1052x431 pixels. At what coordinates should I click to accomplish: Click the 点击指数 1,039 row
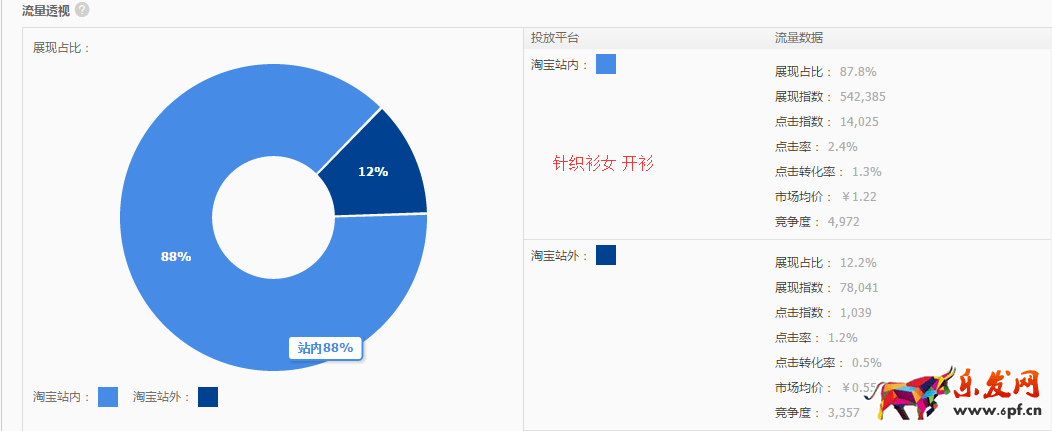point(816,312)
